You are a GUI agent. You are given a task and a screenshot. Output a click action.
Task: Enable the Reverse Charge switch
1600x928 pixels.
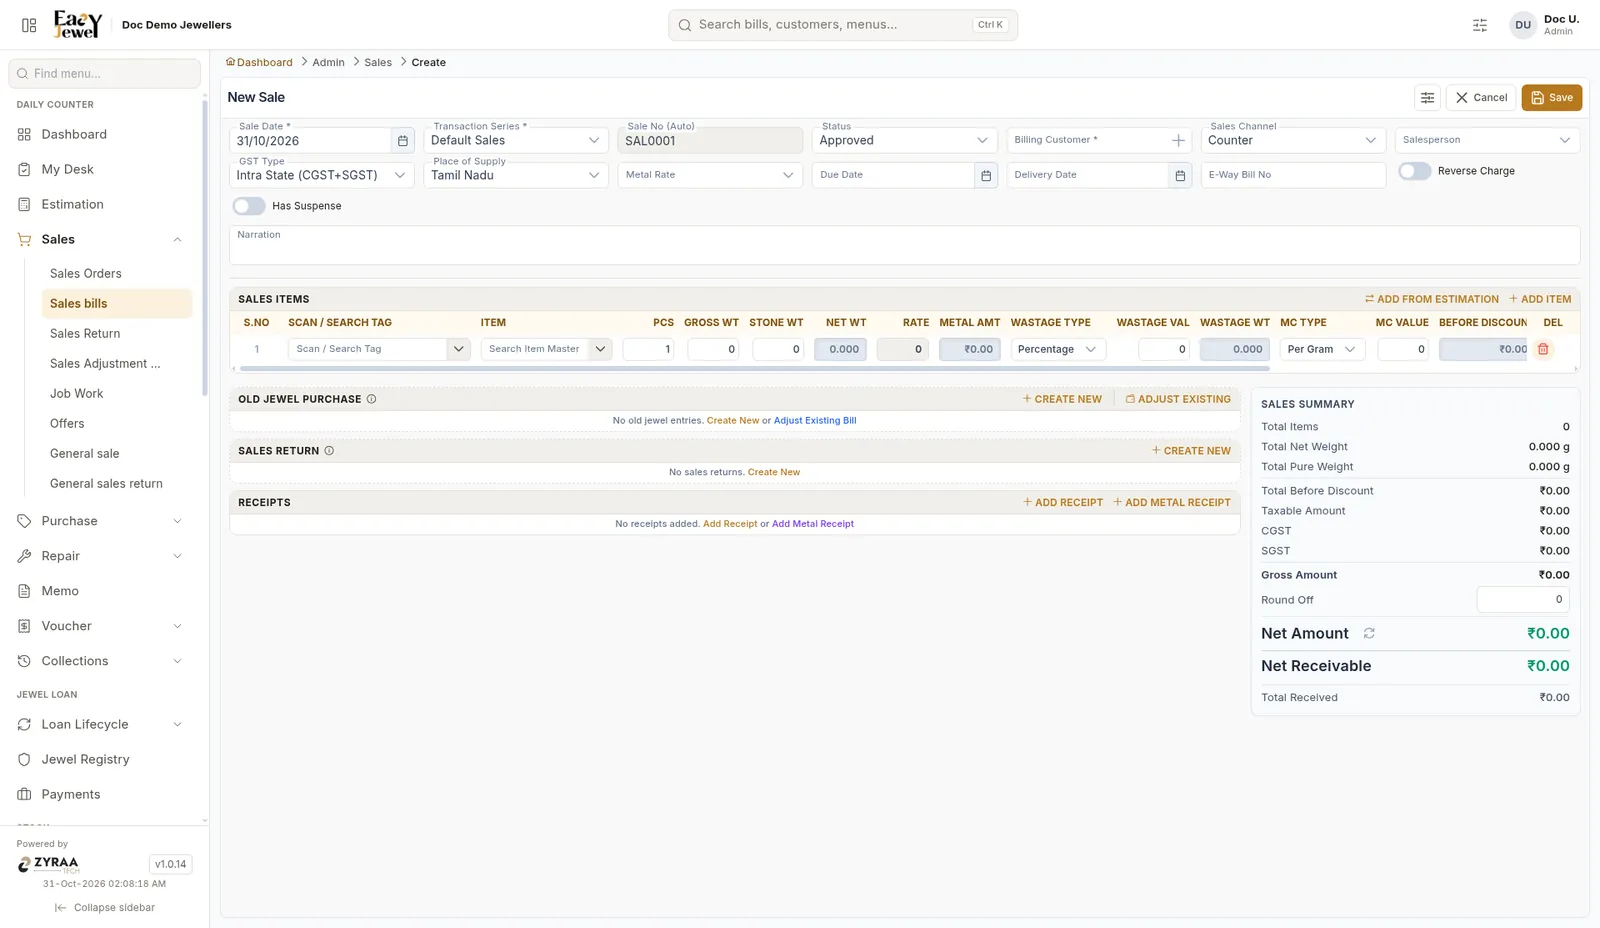pos(1414,171)
